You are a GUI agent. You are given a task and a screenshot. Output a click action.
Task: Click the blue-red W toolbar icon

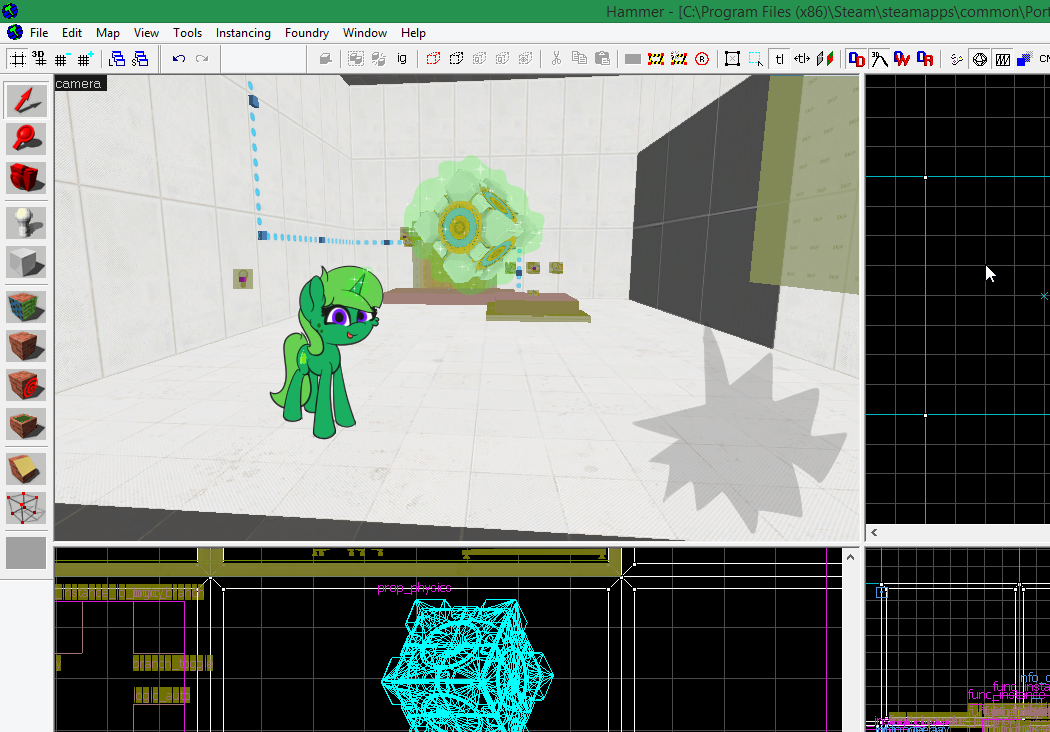[902, 59]
